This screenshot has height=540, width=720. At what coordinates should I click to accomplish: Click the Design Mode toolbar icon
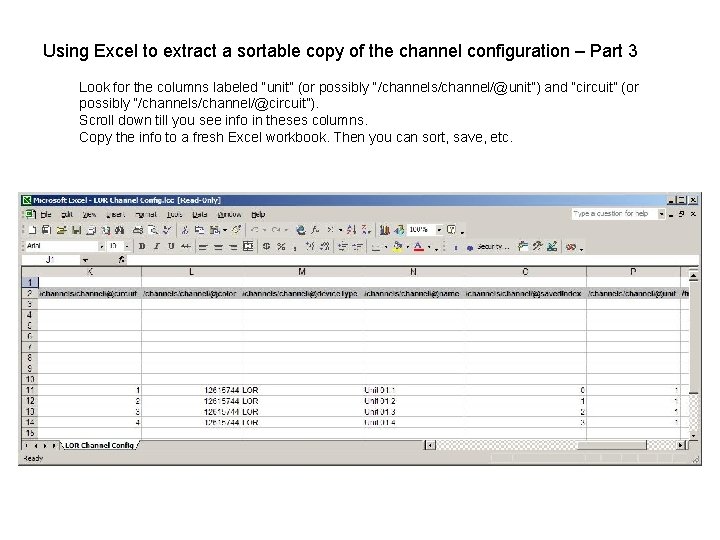tap(552, 247)
